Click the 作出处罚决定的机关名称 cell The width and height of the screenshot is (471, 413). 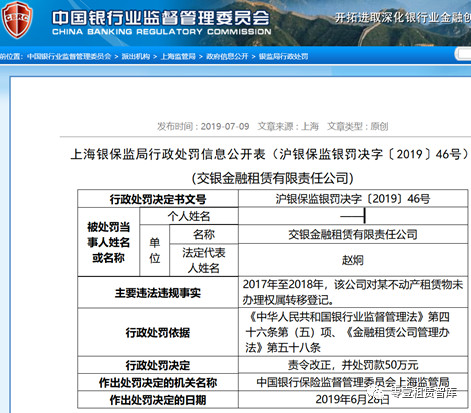tap(158, 382)
